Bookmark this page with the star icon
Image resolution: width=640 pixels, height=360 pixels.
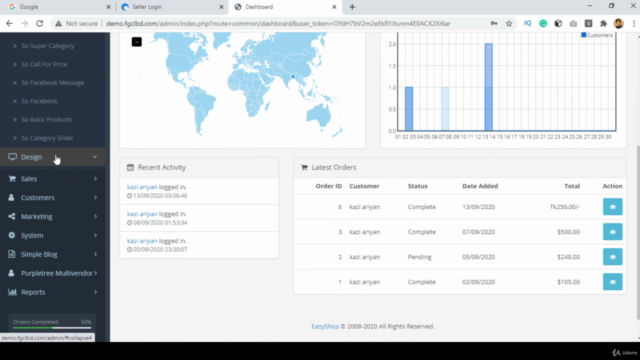509,24
